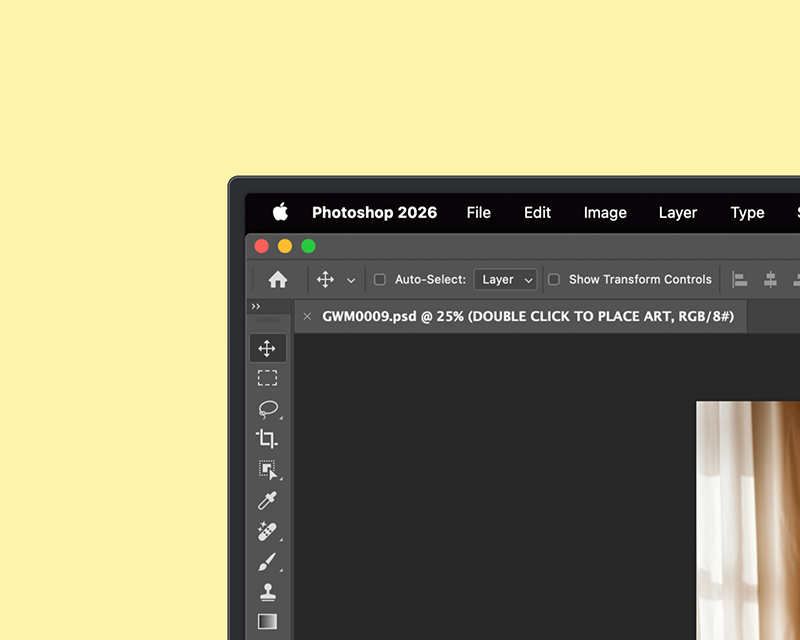Open the Layer menu
Image resolution: width=800 pixels, height=640 pixels.
pos(678,213)
